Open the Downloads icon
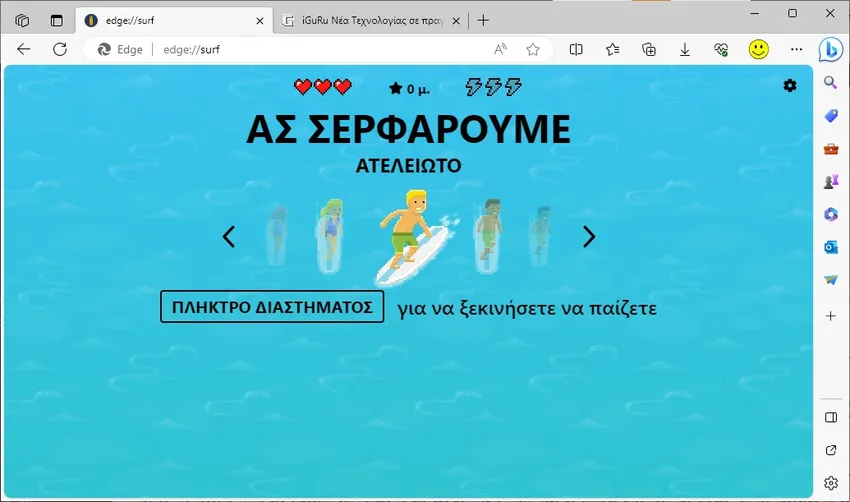This screenshot has height=502, width=850. [685, 49]
